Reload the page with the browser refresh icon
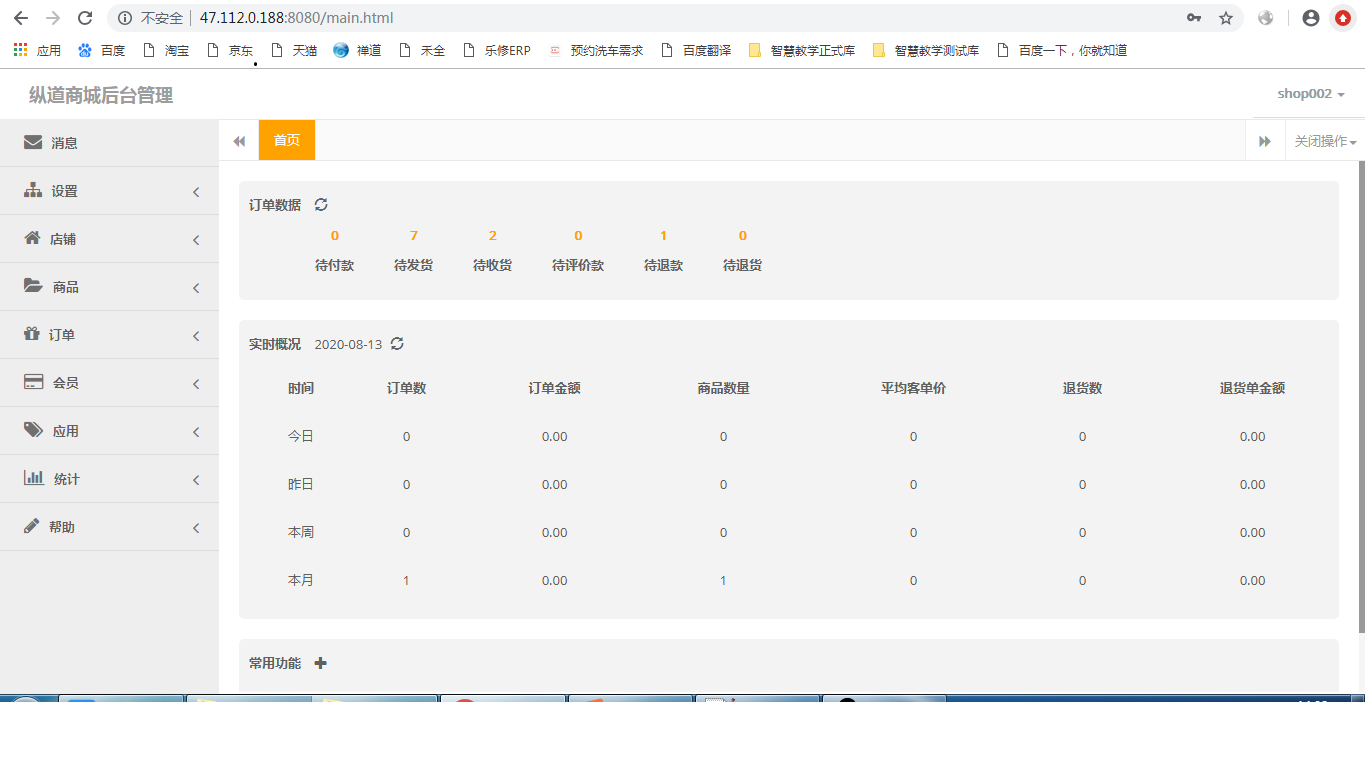1366x768 pixels. coord(85,18)
